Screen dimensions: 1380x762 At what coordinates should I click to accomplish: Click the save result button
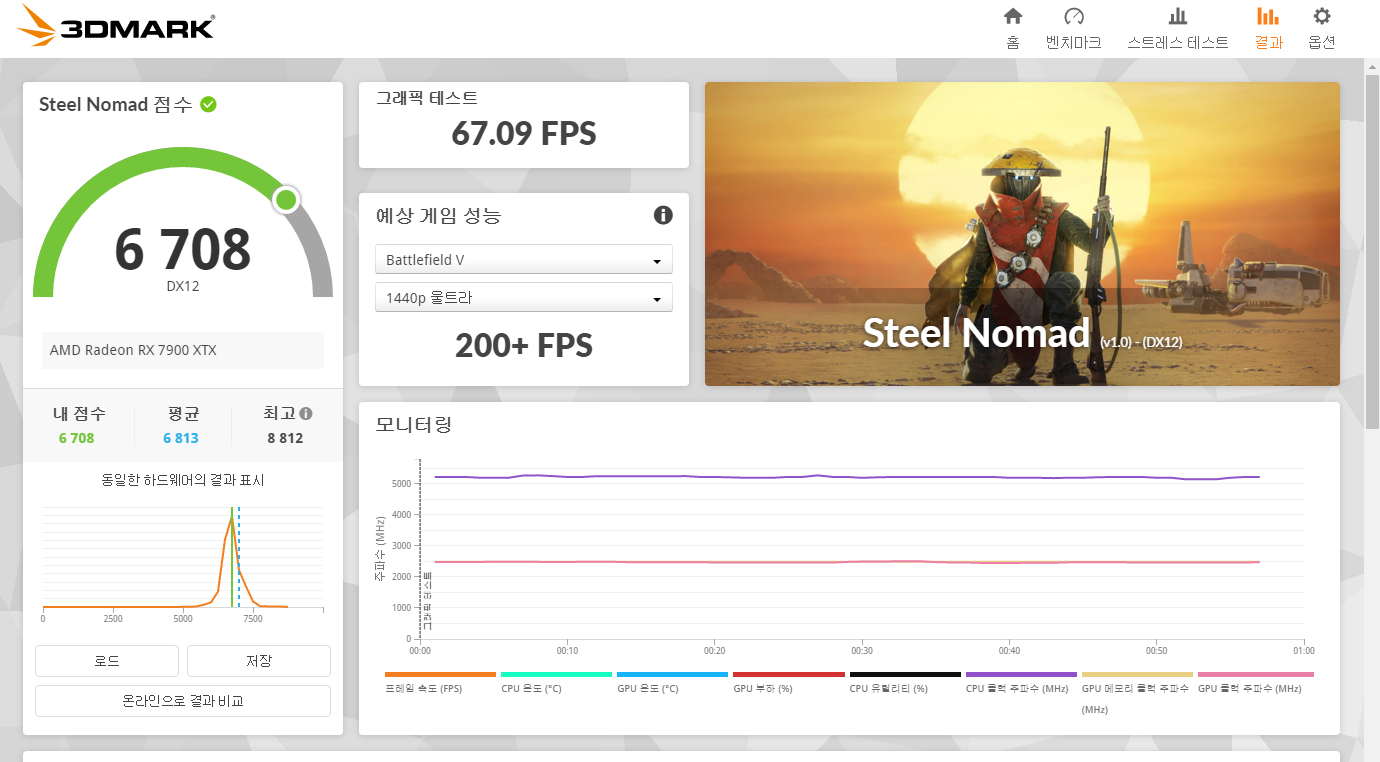click(x=258, y=661)
